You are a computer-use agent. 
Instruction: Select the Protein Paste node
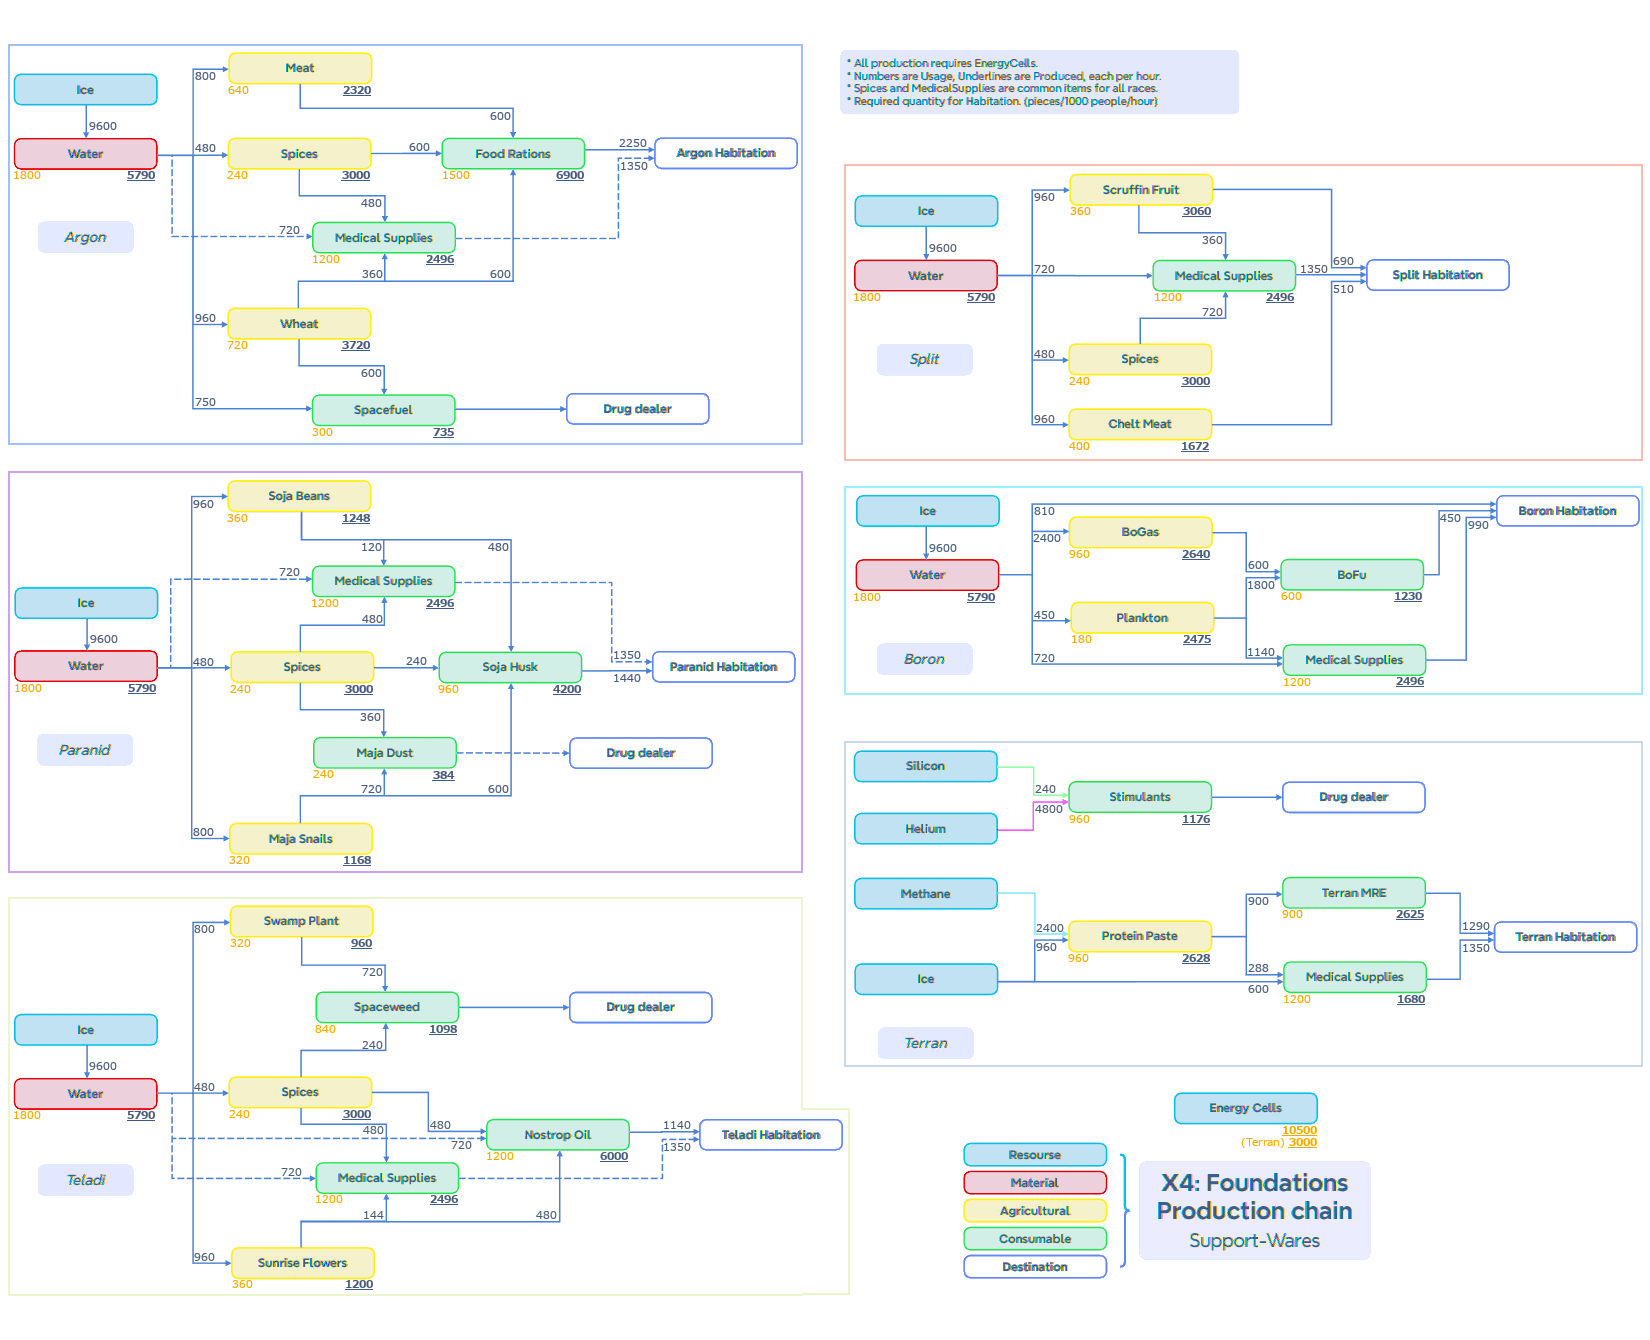coord(1139,936)
